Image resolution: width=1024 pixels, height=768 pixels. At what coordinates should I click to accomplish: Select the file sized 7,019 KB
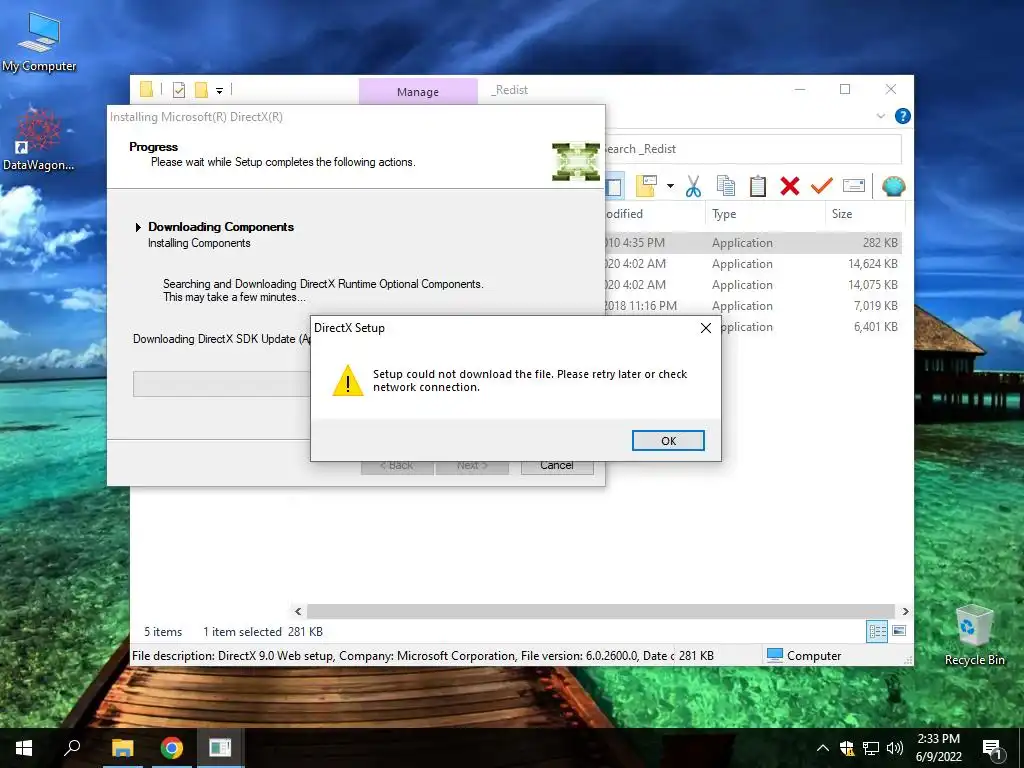click(752, 306)
